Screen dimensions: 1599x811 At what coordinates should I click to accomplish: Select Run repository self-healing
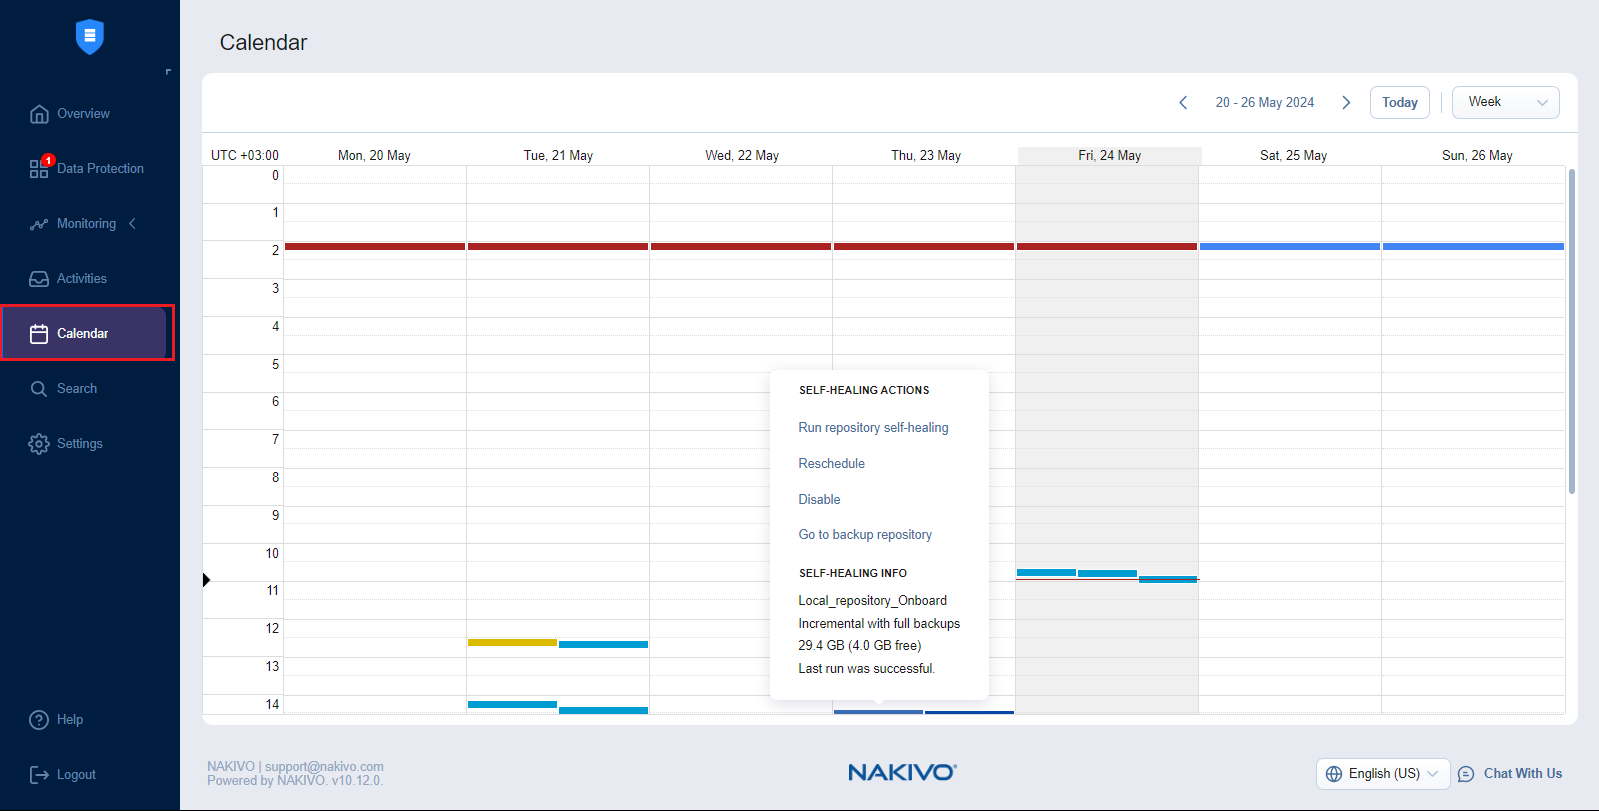873,428
